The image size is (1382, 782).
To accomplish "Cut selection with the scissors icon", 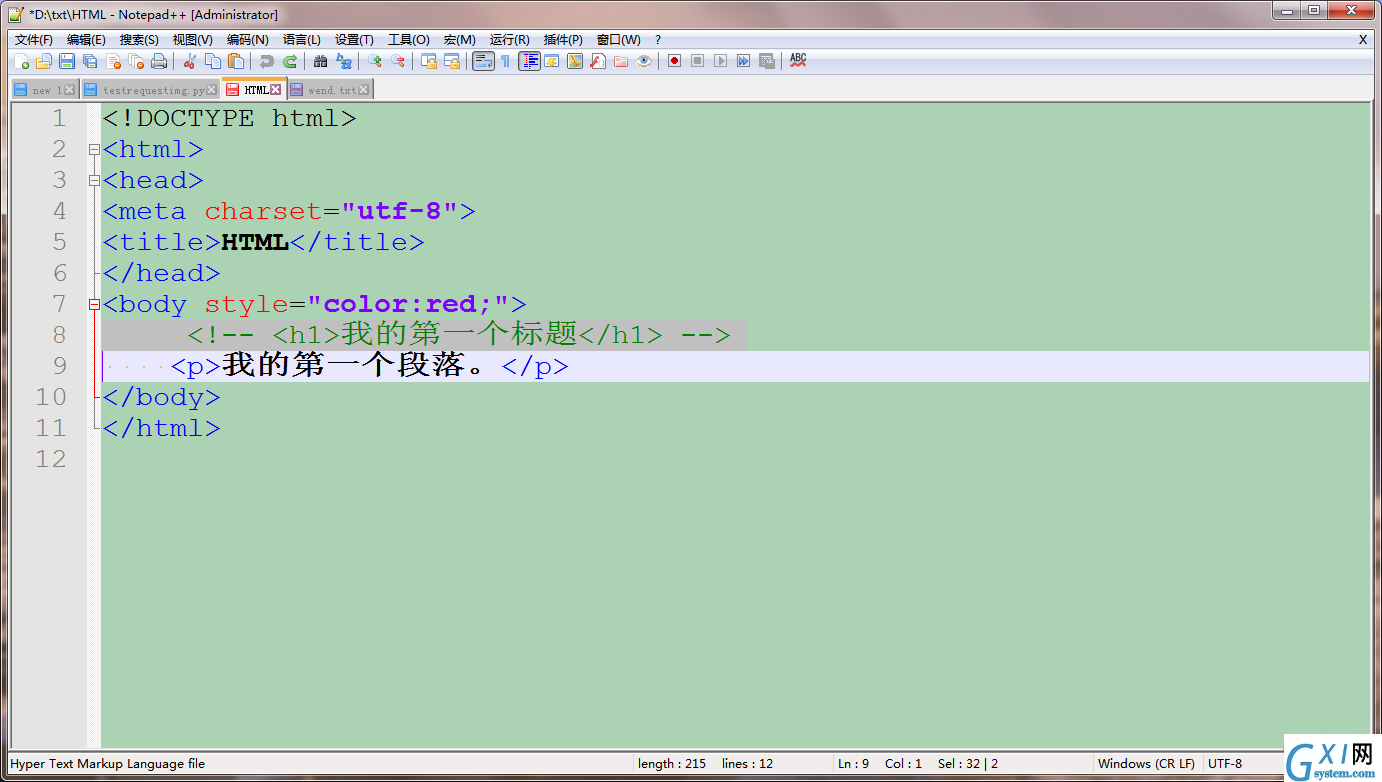I will (x=189, y=61).
